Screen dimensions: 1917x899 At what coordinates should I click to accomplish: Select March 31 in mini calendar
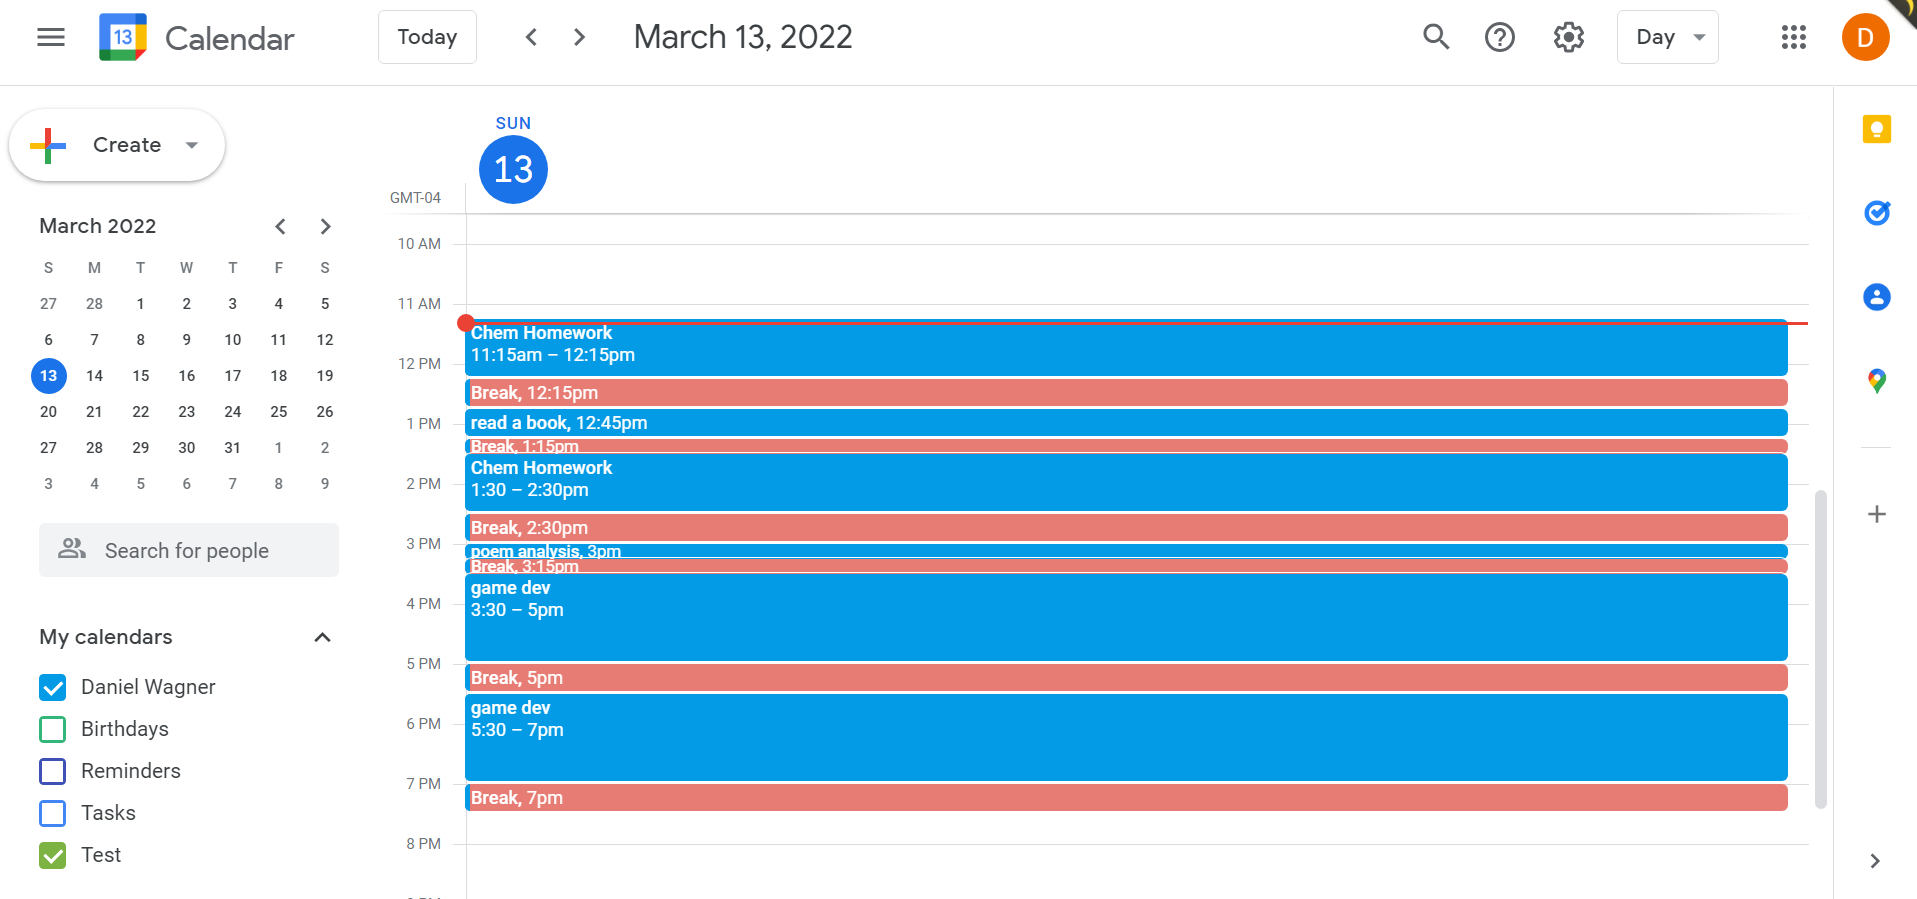point(233,448)
